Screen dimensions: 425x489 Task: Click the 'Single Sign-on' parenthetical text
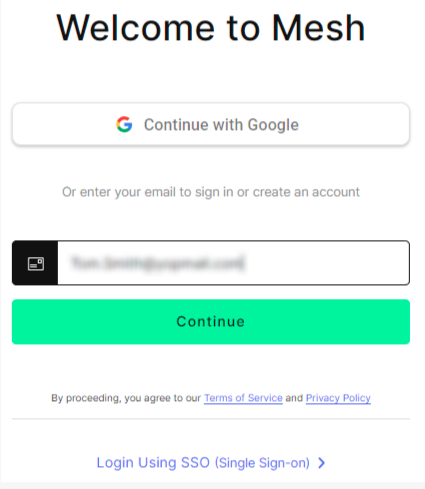click(x=262, y=463)
